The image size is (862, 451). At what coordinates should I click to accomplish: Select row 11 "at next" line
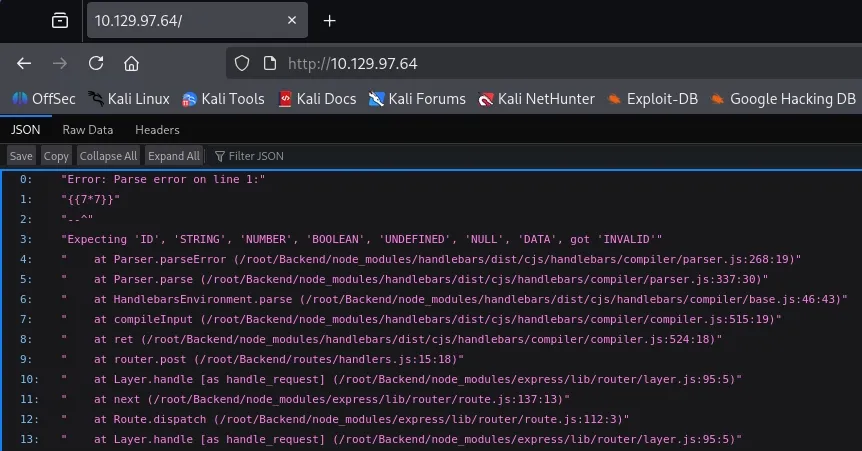(x=316, y=399)
